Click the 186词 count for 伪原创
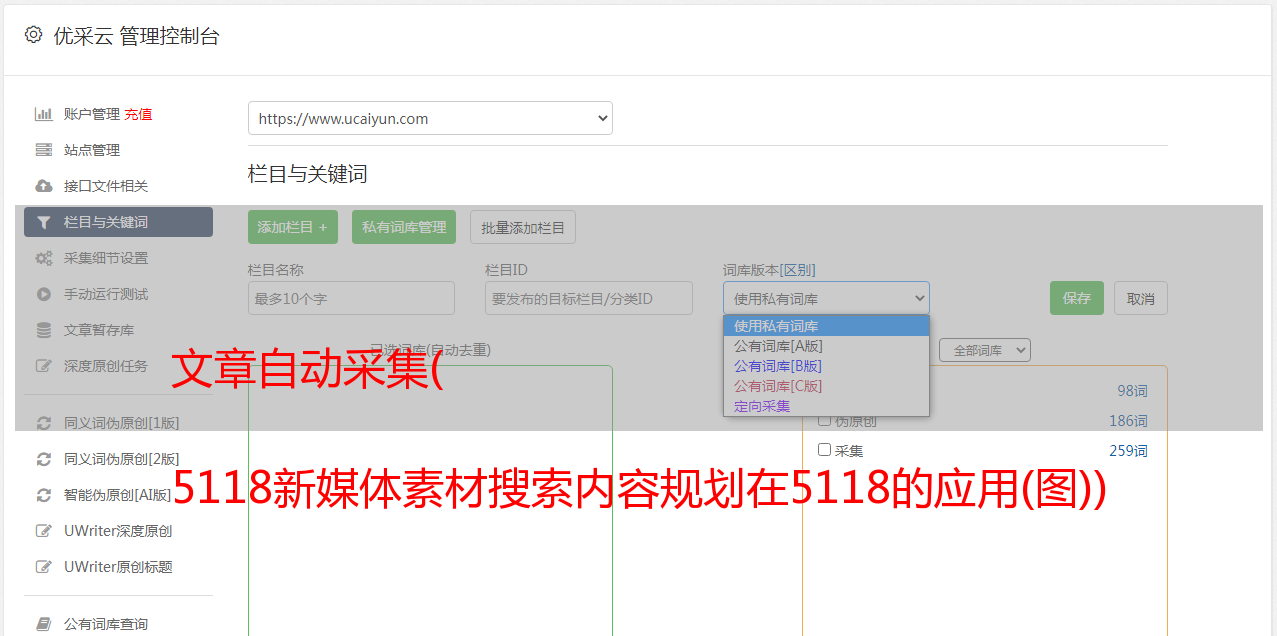1277x636 pixels. pos(1128,421)
